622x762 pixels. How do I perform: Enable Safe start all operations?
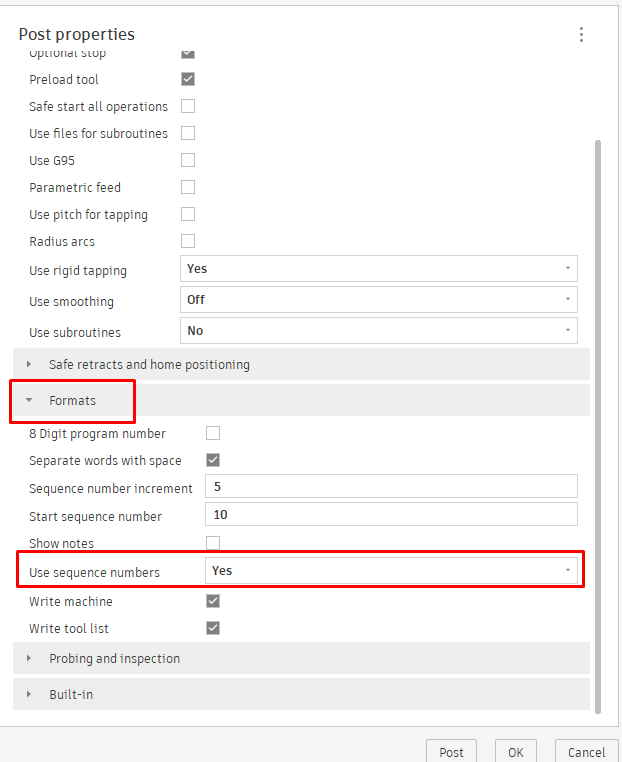[x=188, y=106]
